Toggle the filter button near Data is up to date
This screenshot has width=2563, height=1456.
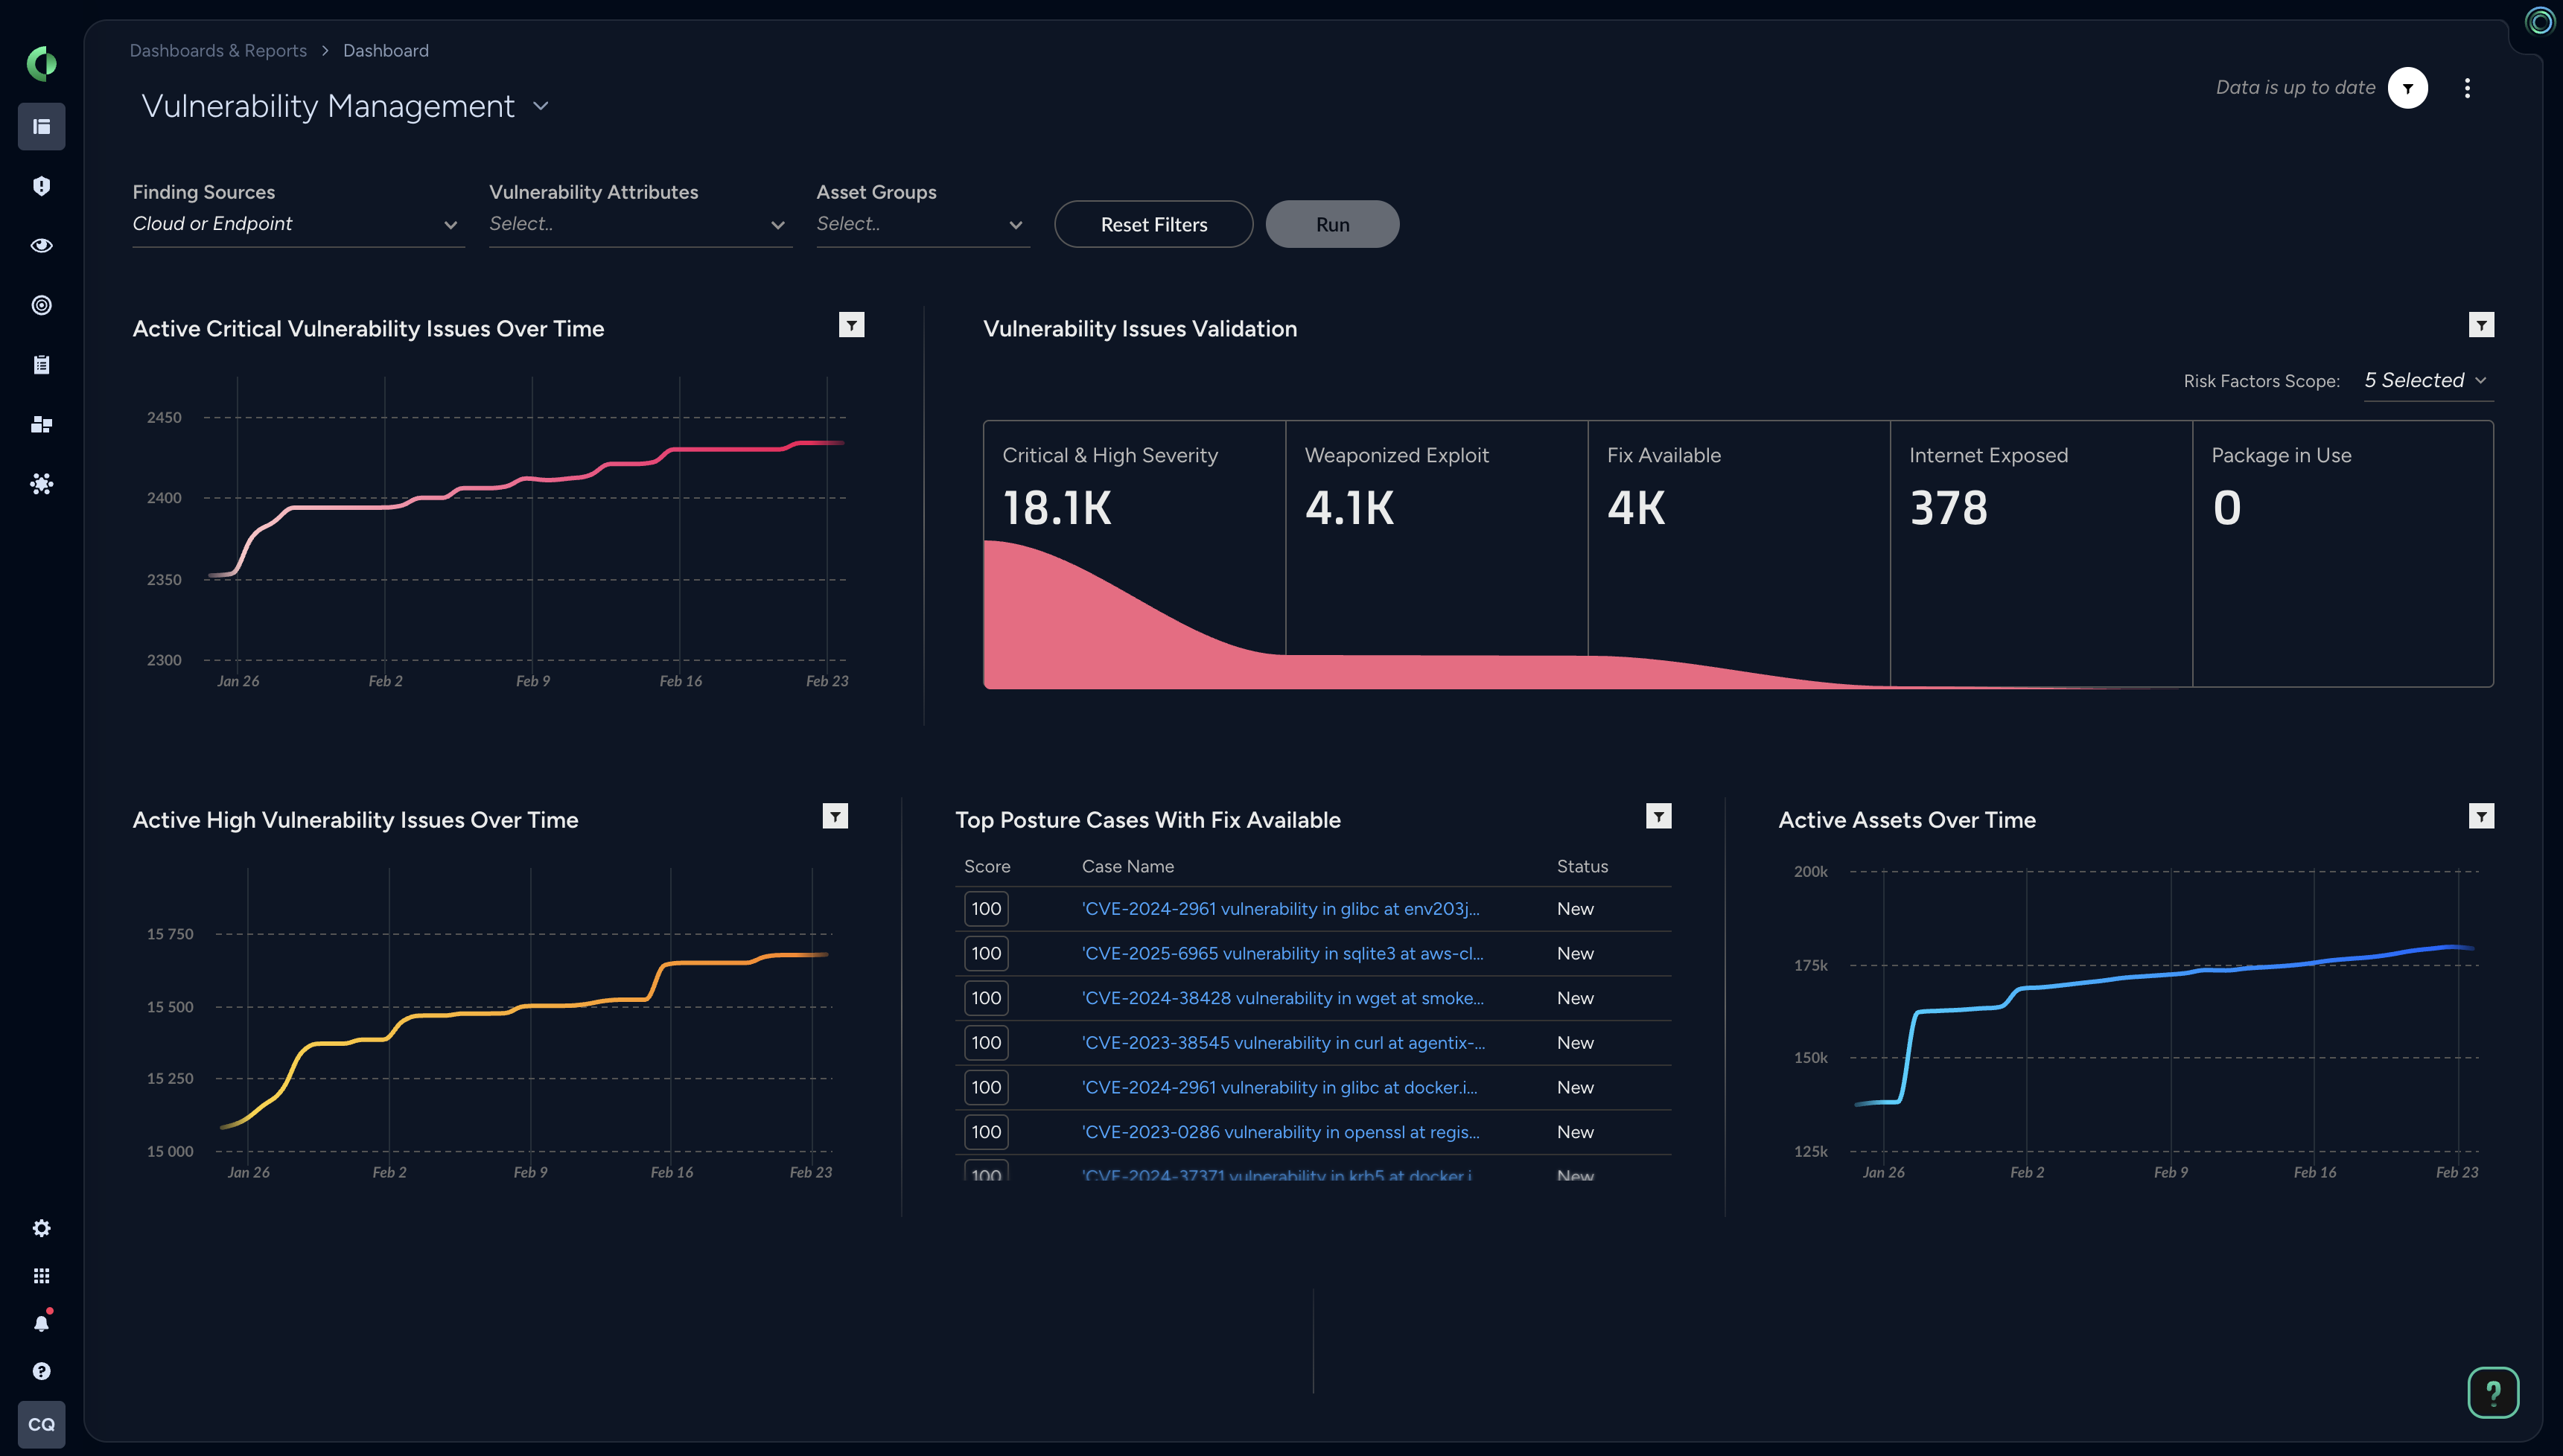(x=2407, y=88)
